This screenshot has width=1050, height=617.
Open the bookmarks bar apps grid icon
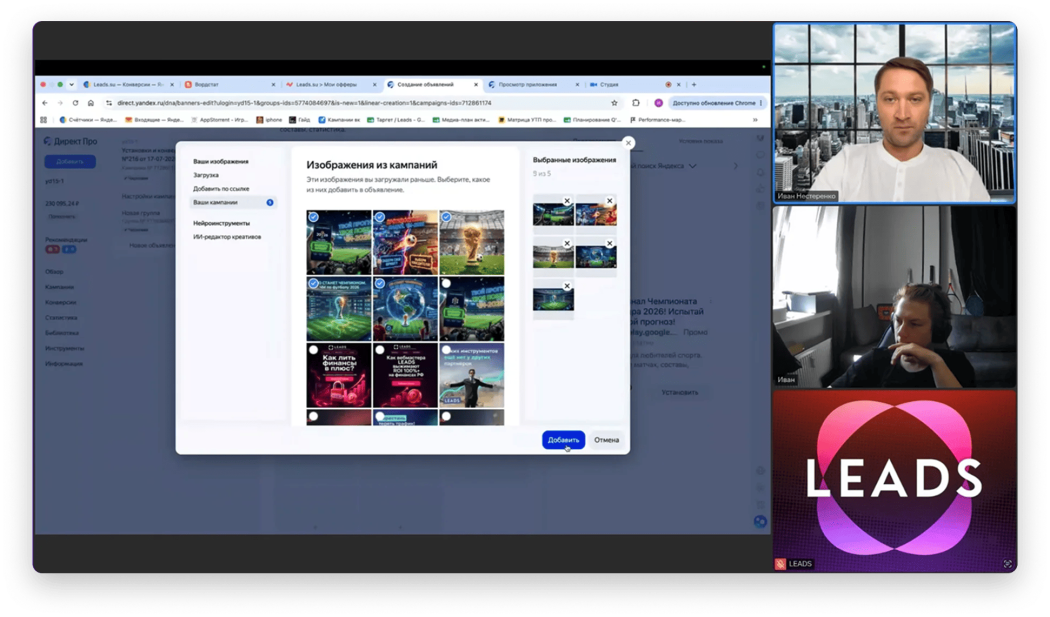point(44,120)
